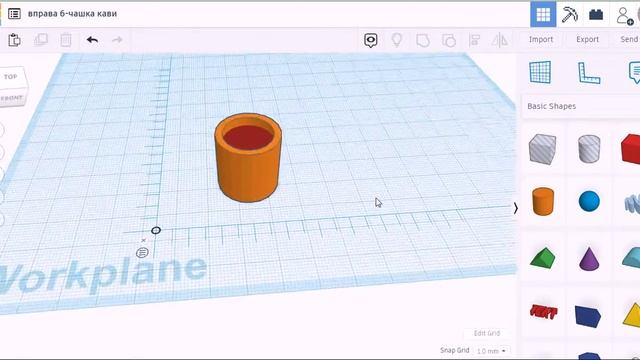
Task: Click the Align tool icon
Action: 474,40
